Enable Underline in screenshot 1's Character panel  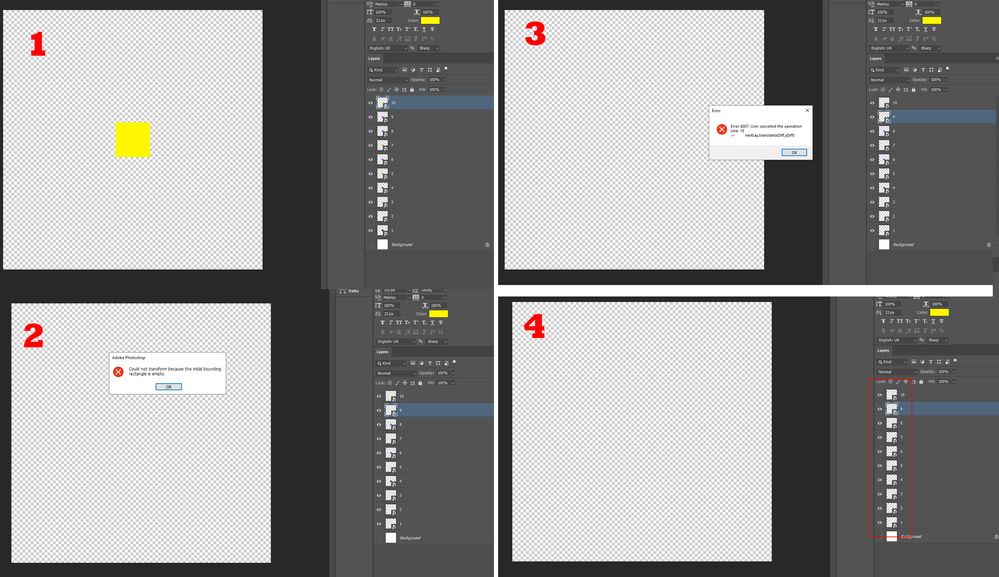(x=424, y=29)
